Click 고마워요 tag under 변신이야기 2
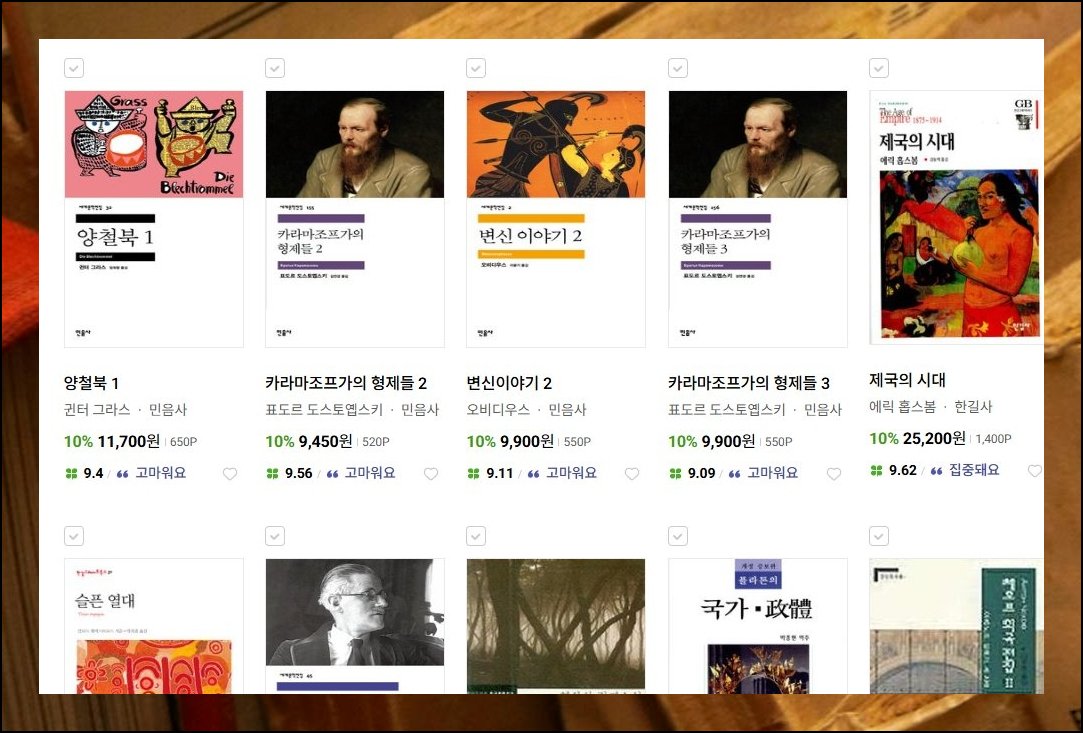The image size is (1083, 733). 571,473
